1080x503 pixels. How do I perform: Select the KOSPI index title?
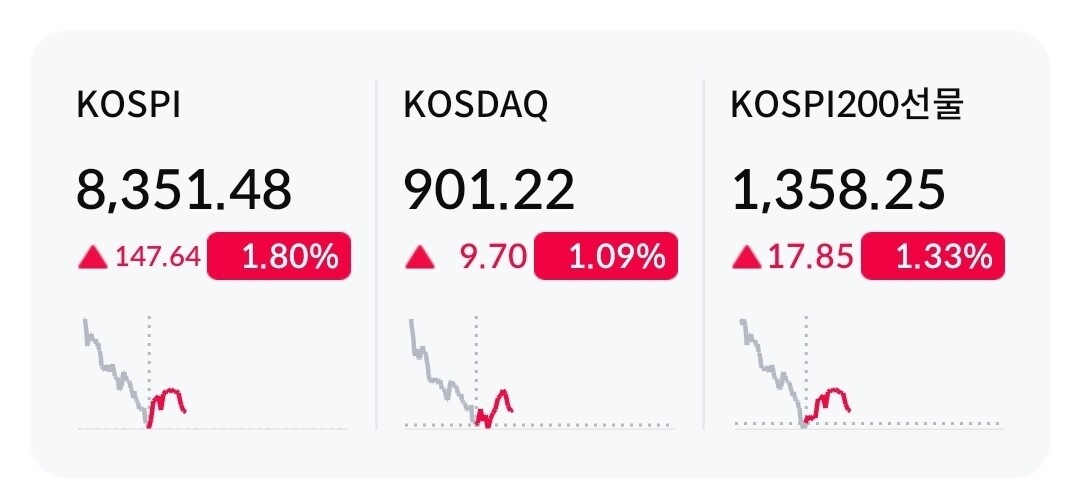(129, 105)
